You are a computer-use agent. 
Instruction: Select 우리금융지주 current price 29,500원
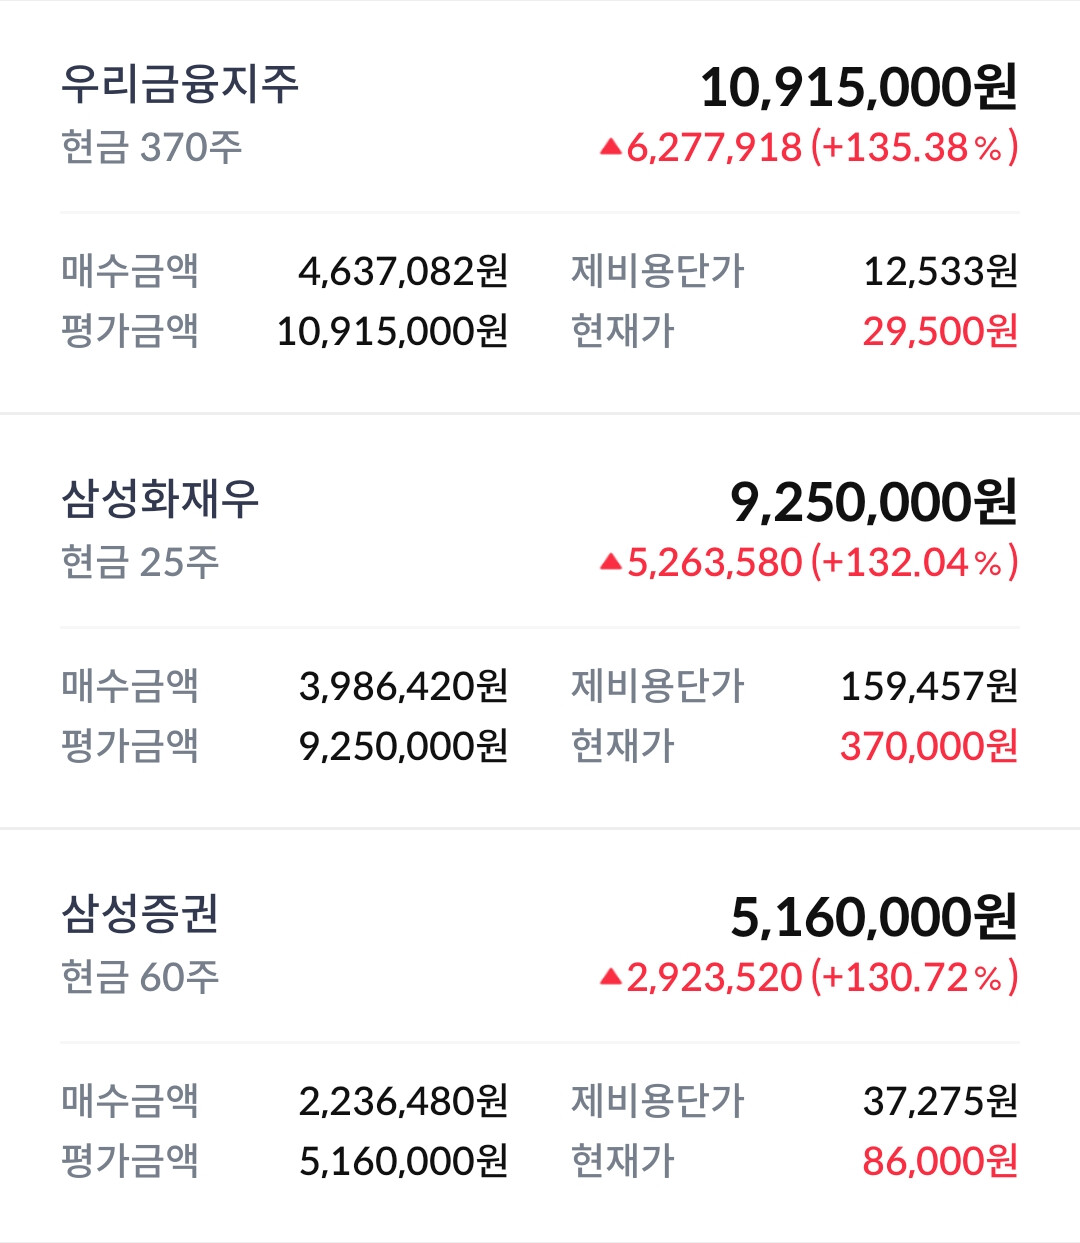[940, 331]
